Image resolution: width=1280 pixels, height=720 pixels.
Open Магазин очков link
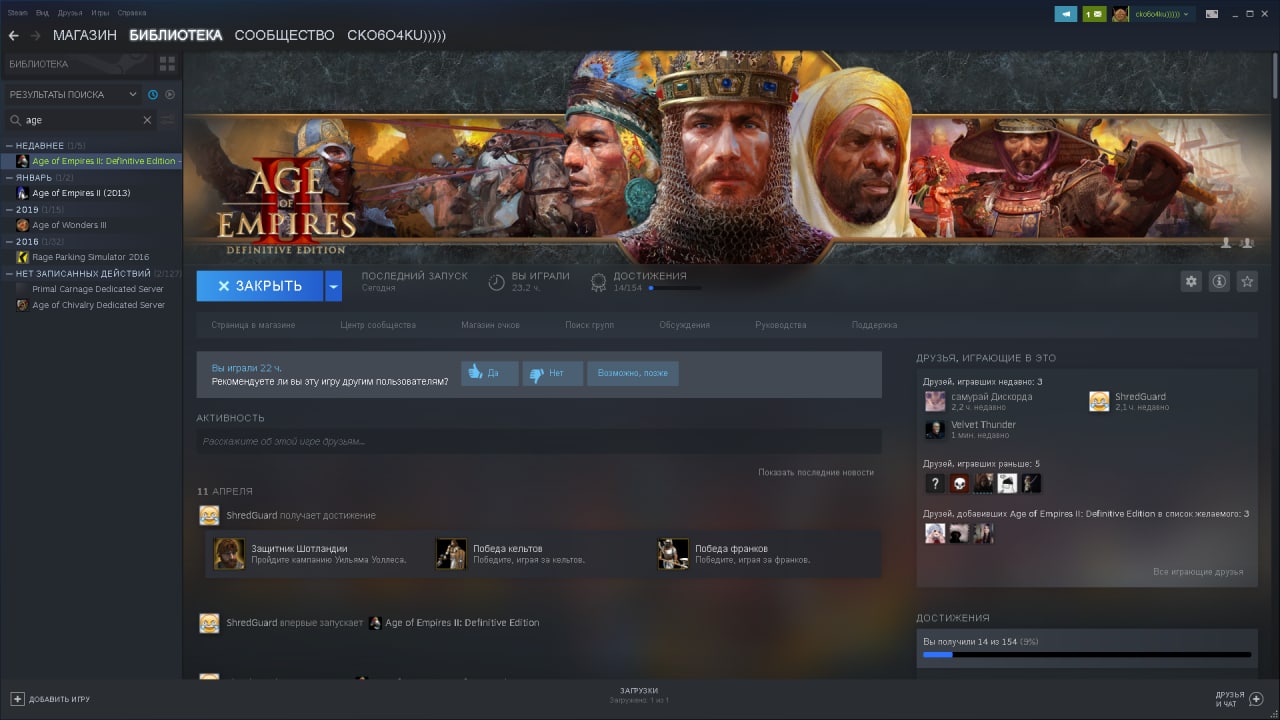(490, 325)
